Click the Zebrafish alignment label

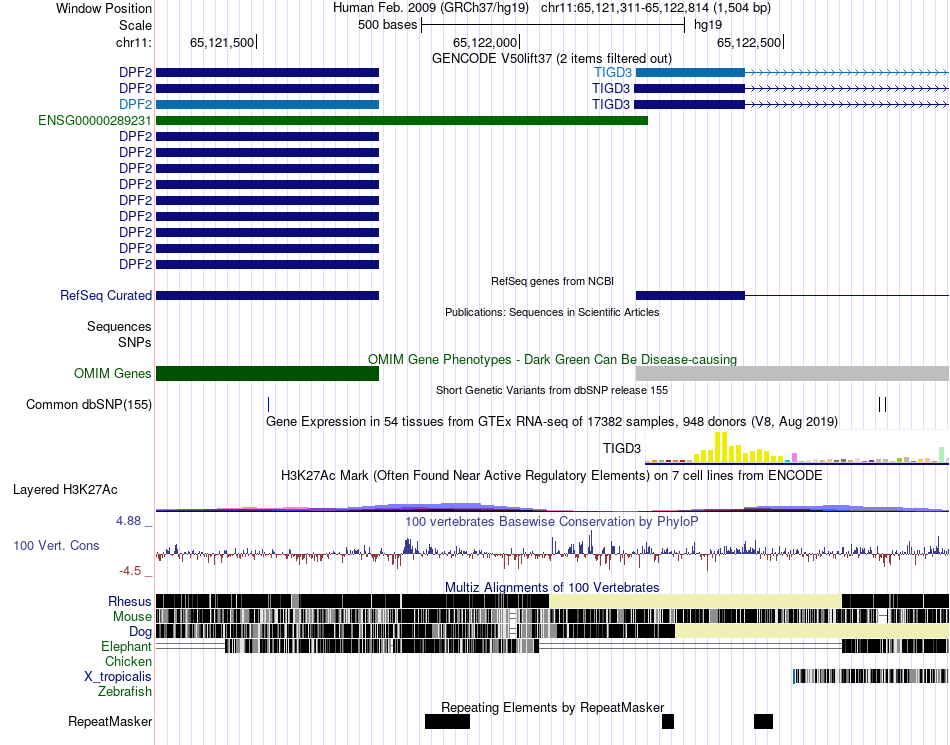[125, 691]
